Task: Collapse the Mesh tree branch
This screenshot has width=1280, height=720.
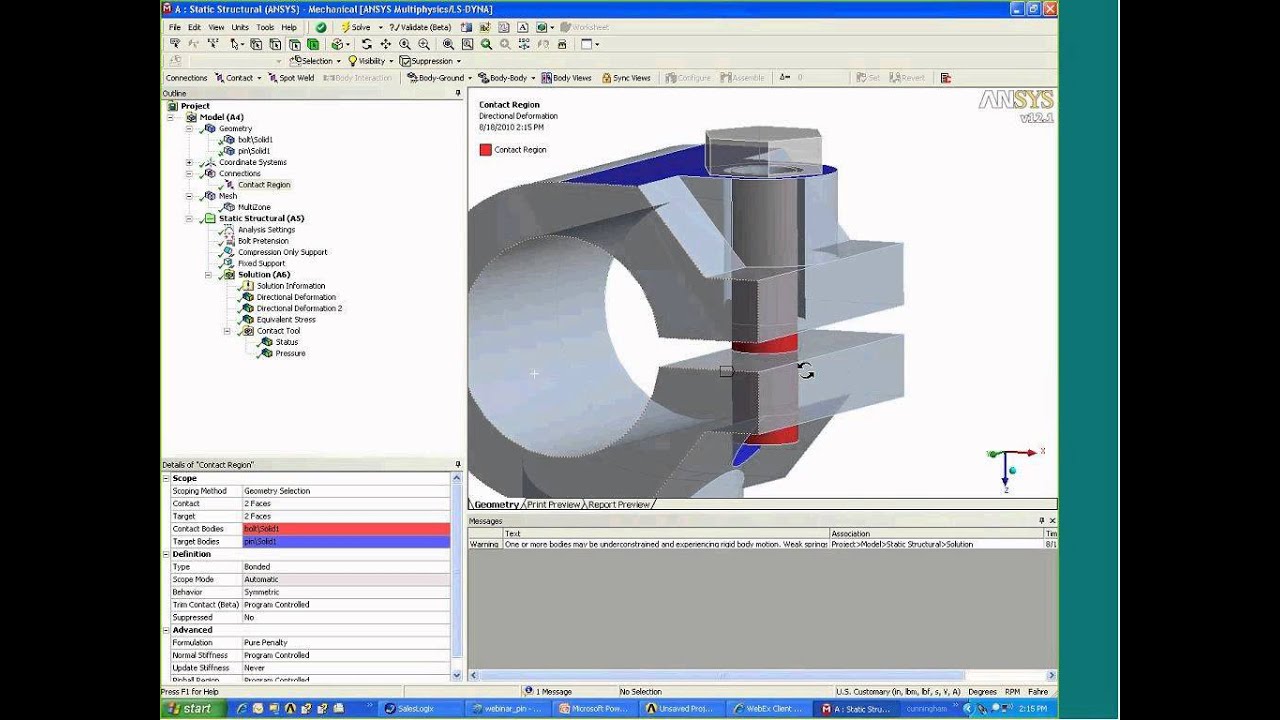Action: (x=189, y=196)
